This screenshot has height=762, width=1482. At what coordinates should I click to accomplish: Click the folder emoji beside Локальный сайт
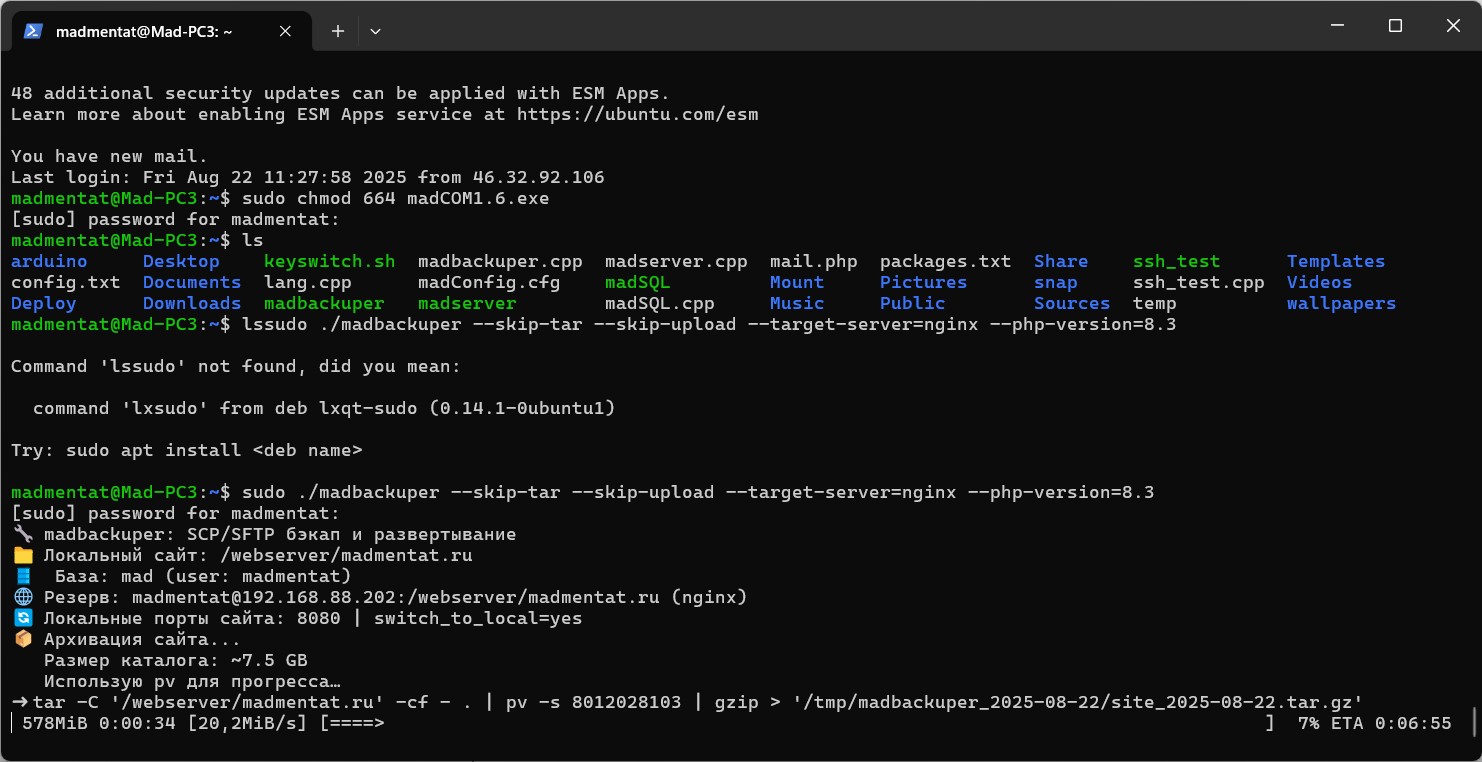click(x=22, y=555)
